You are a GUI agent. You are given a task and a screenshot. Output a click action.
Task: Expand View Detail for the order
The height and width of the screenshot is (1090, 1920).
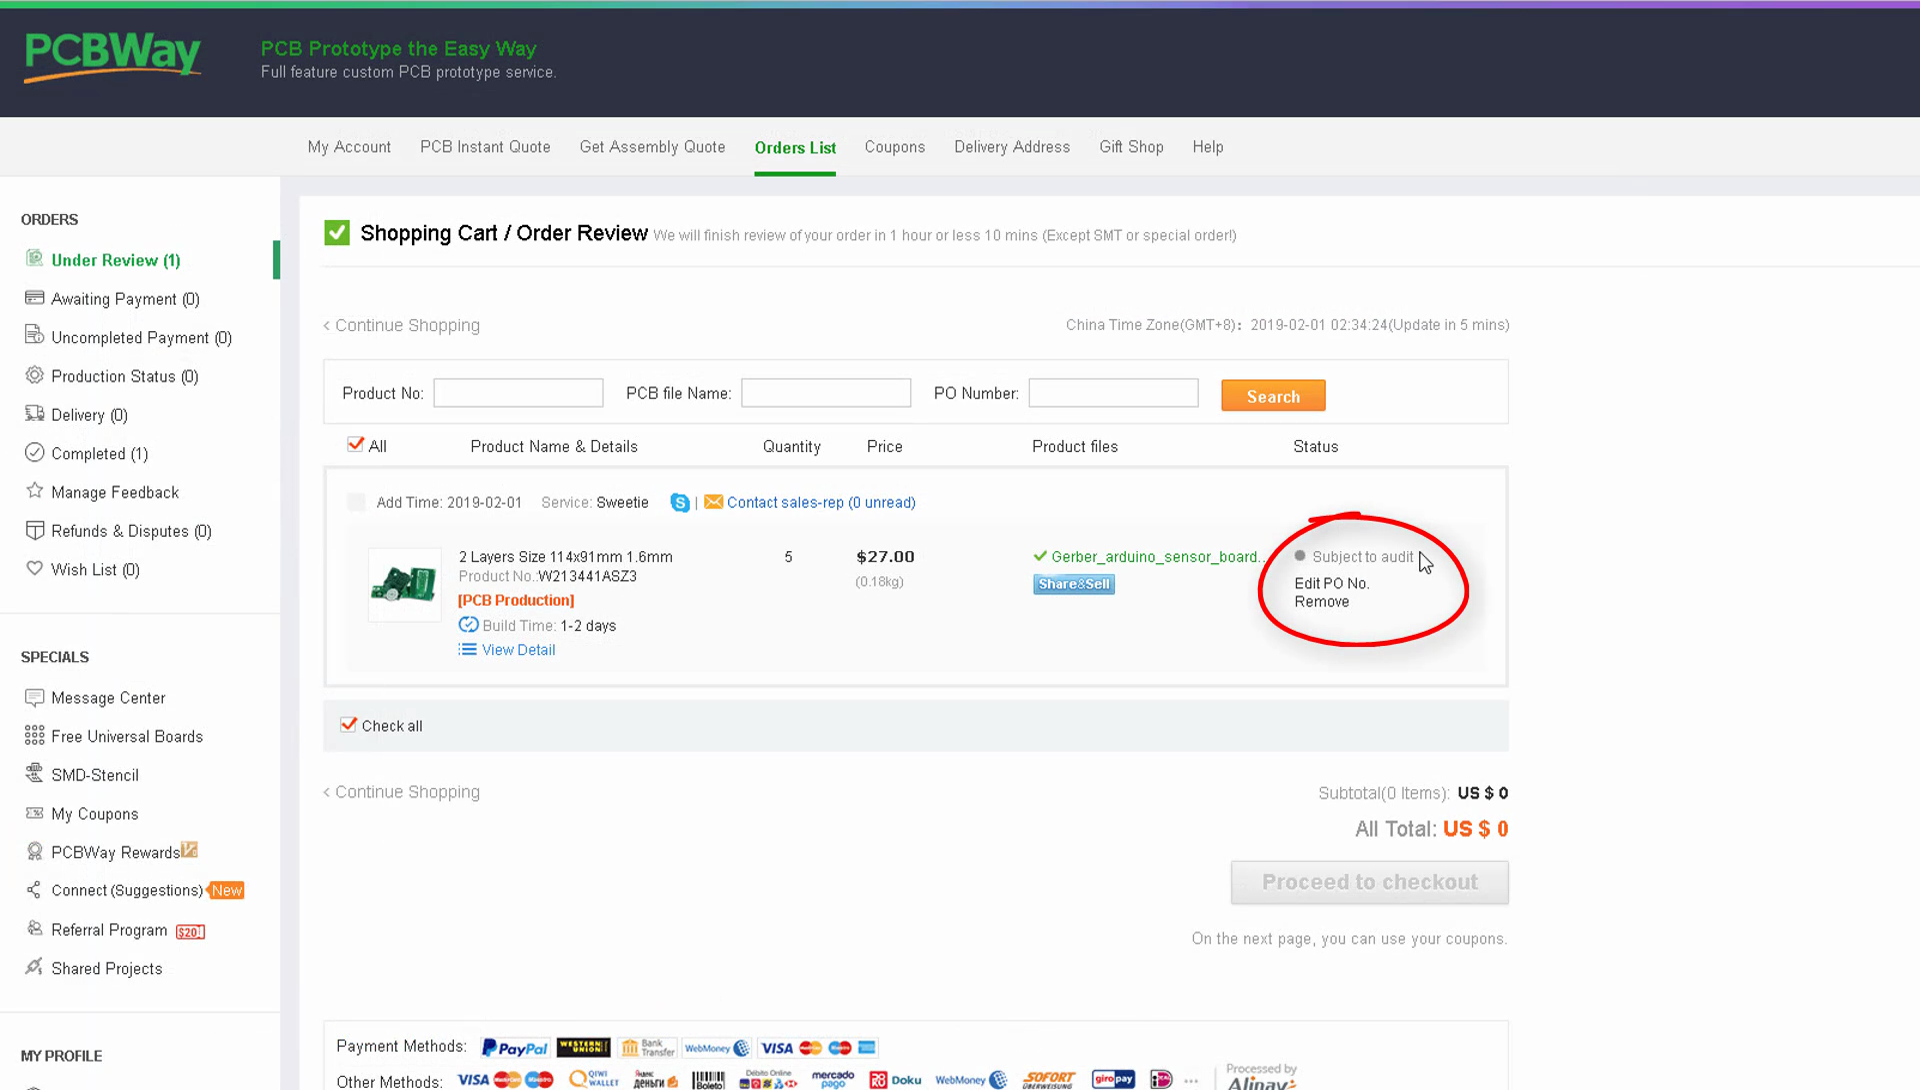(x=517, y=650)
